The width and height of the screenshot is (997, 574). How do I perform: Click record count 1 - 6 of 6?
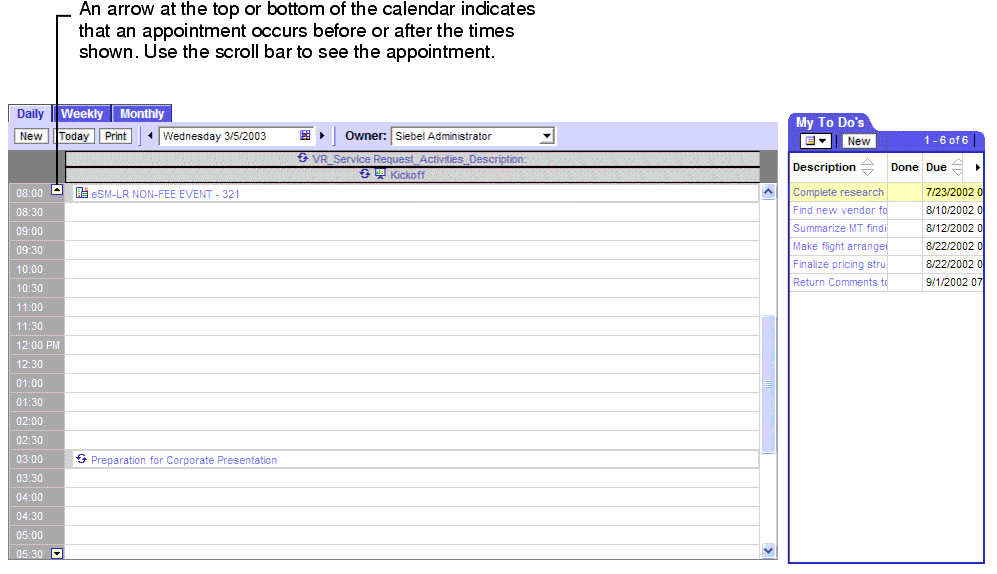[946, 140]
